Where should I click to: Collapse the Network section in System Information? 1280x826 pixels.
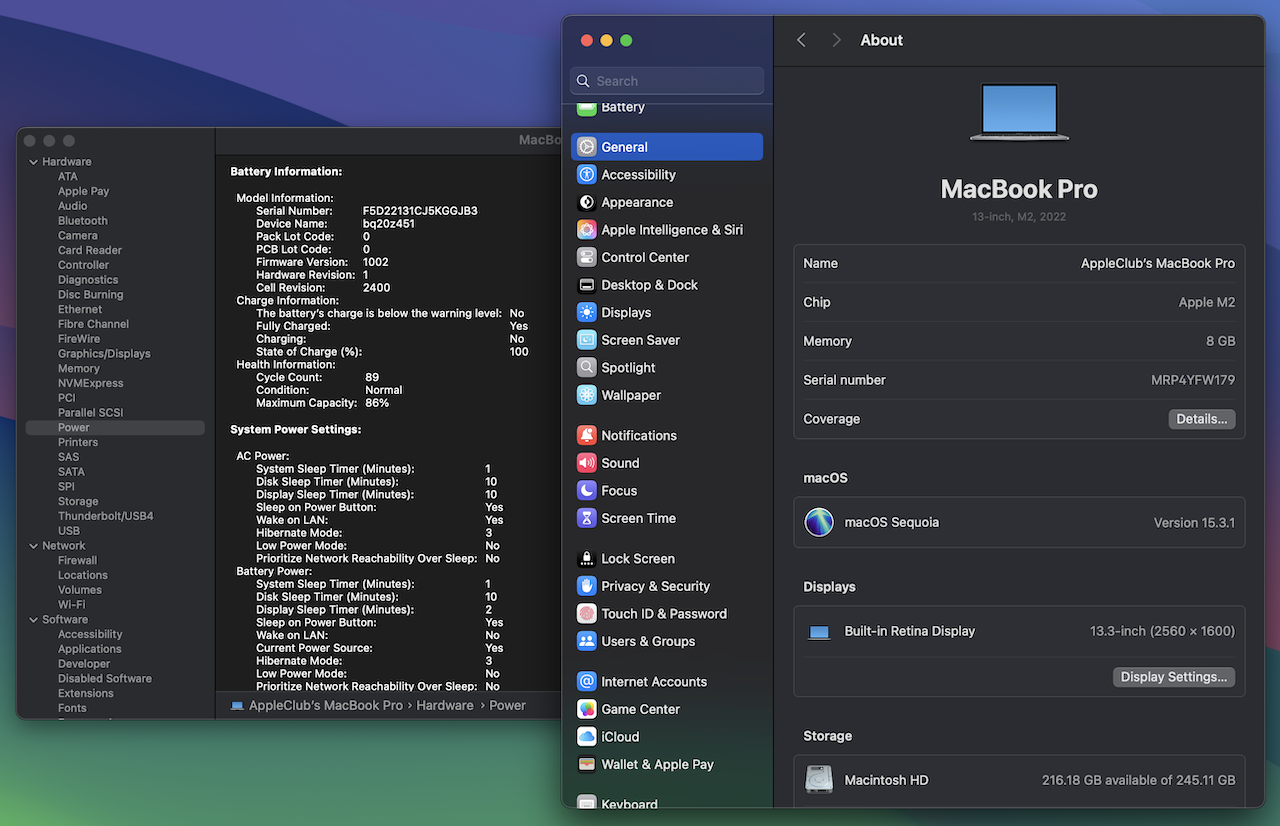click(x=33, y=546)
